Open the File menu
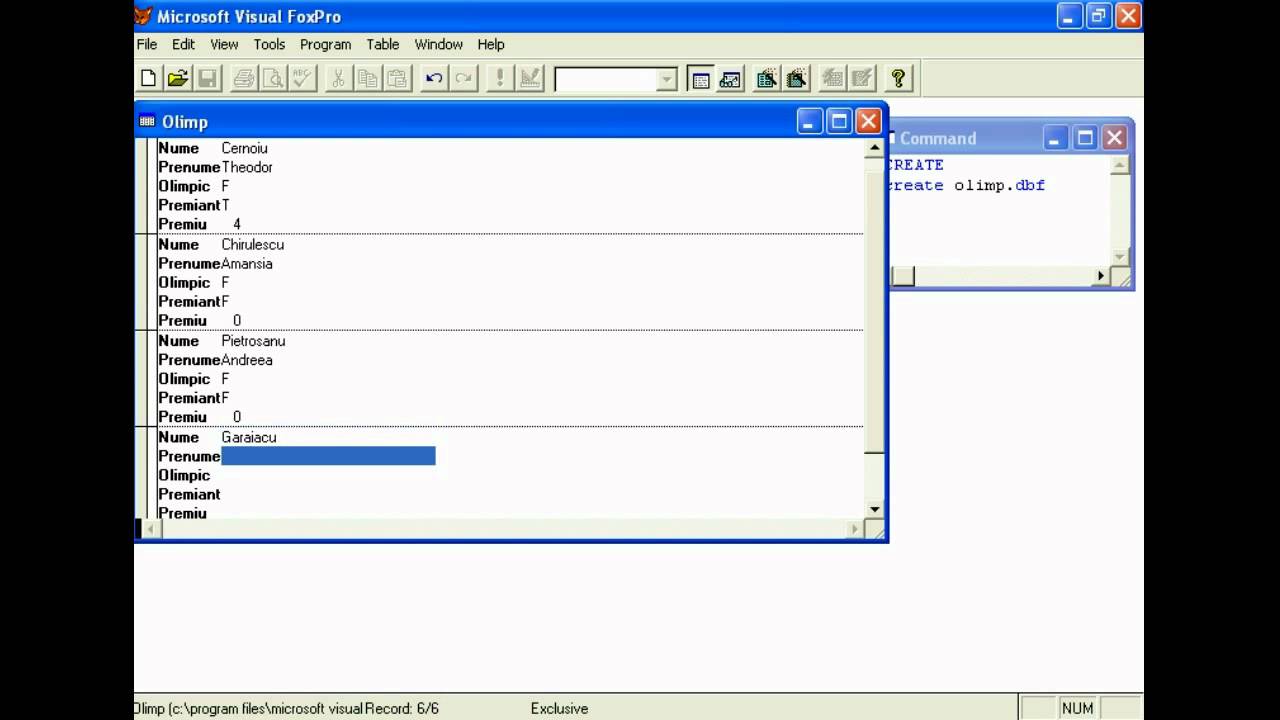 147,44
